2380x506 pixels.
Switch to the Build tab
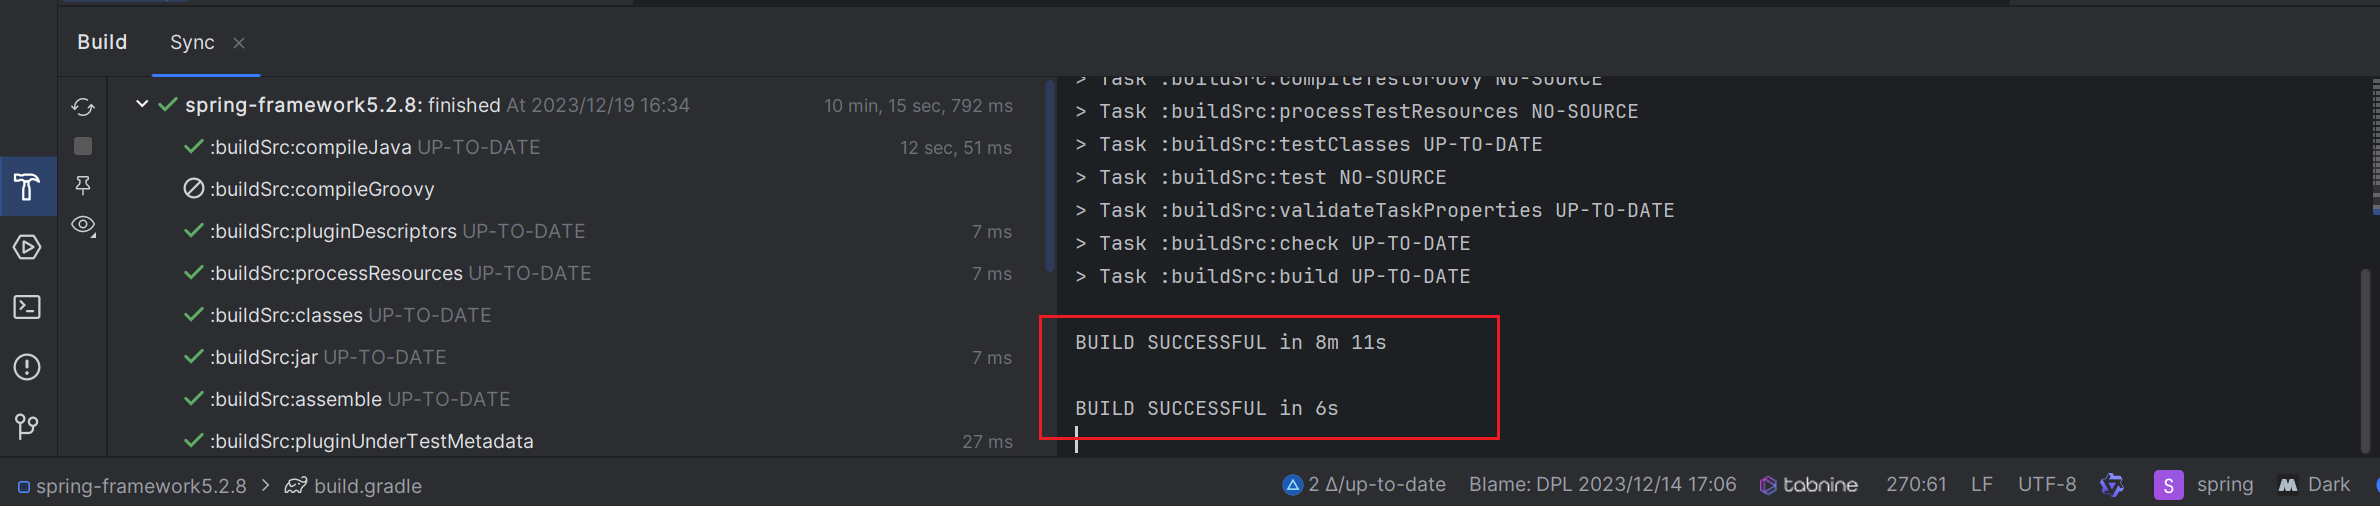(x=102, y=42)
